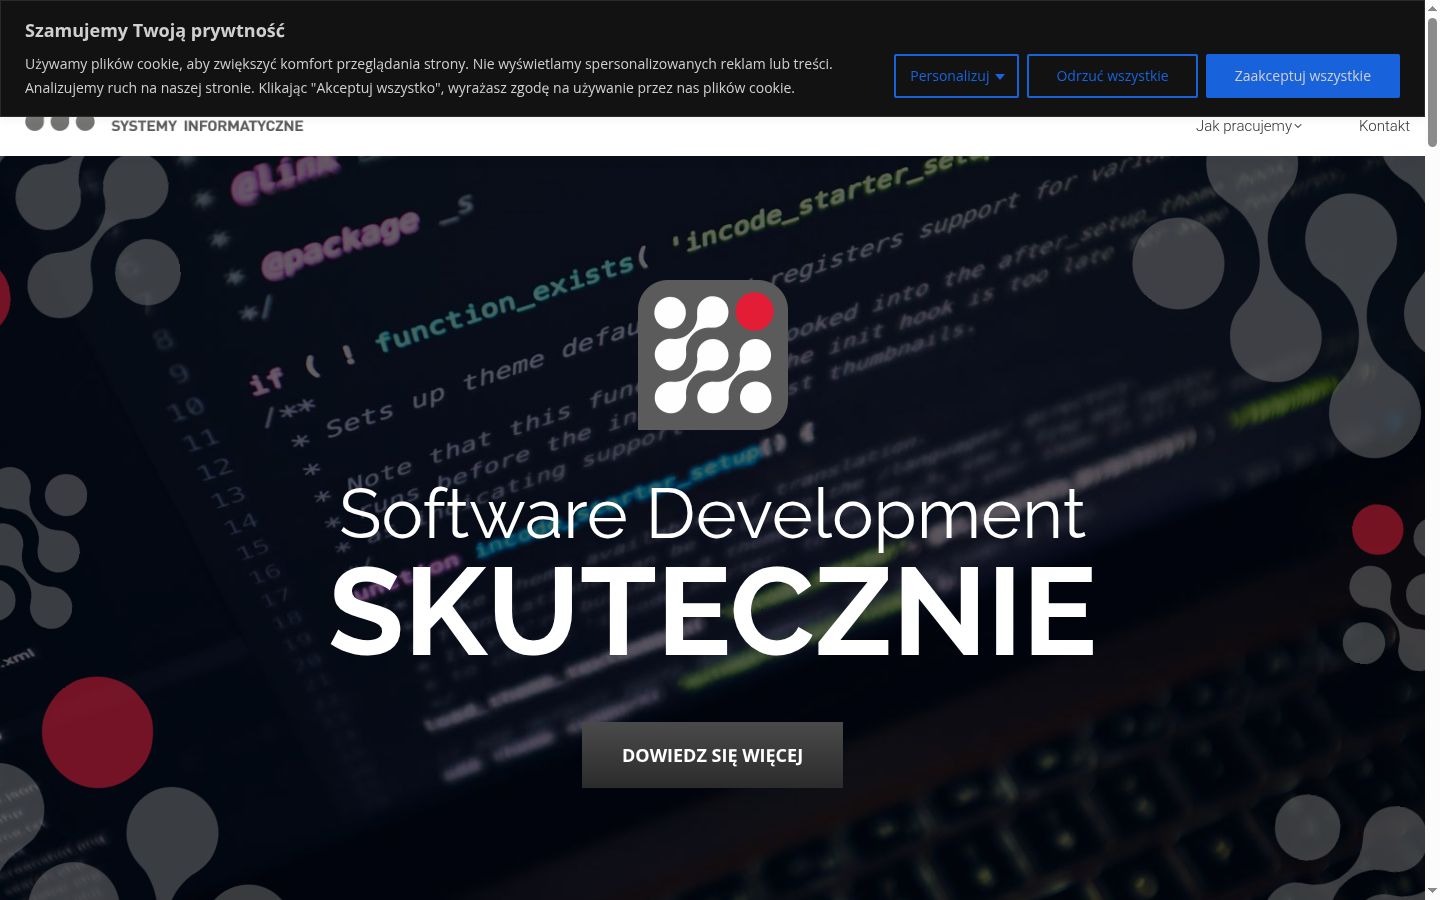Click the Szamujemy Twoją prywtność heading
The width and height of the screenshot is (1440, 900).
(x=155, y=31)
